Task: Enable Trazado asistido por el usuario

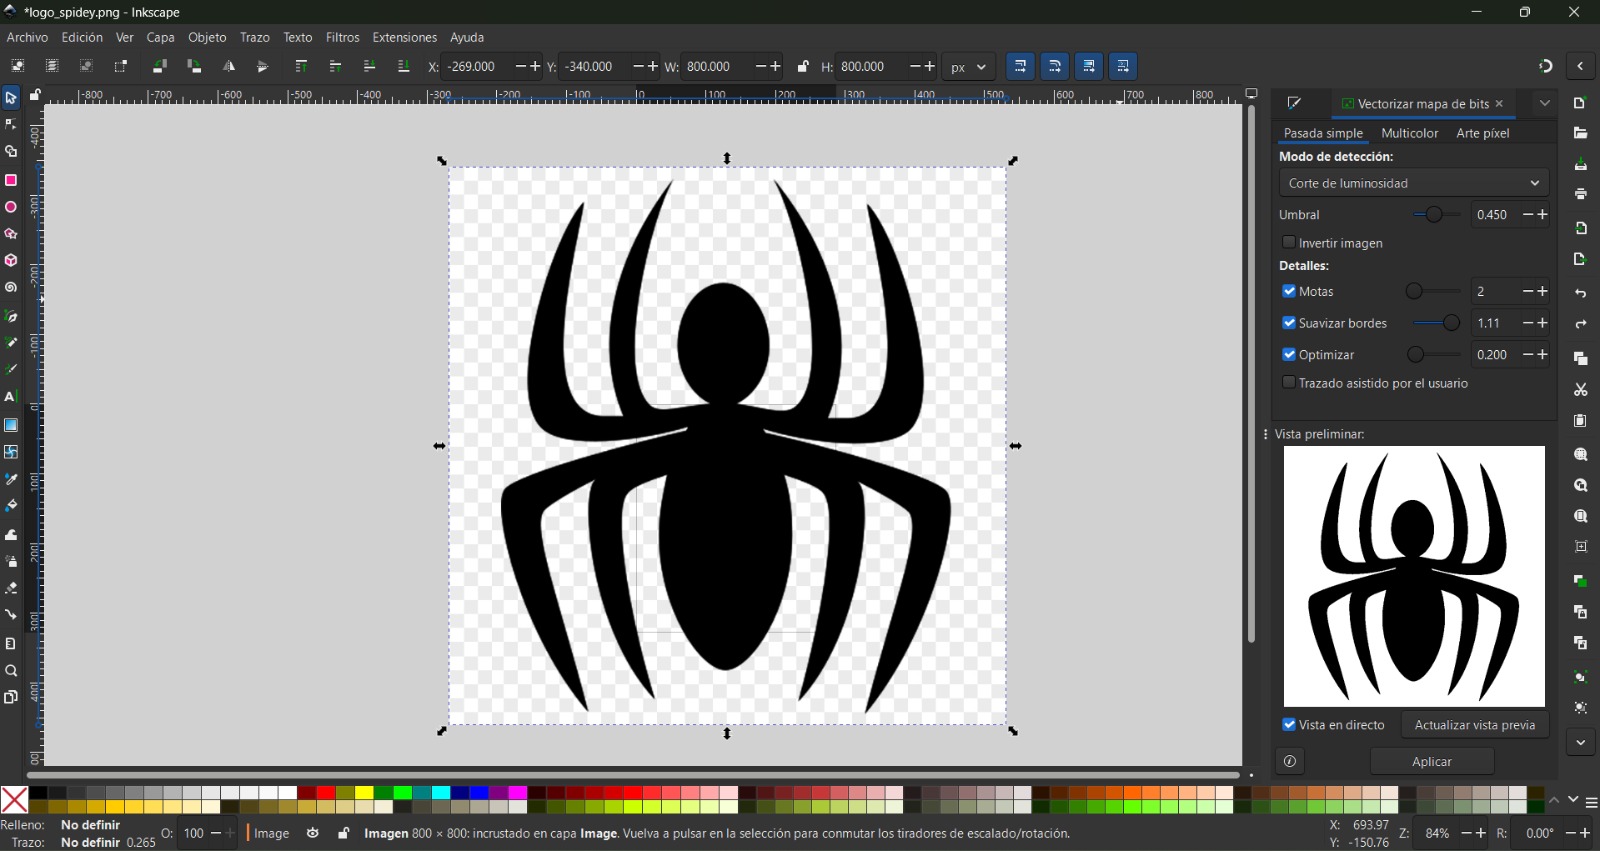Action: click(1289, 382)
